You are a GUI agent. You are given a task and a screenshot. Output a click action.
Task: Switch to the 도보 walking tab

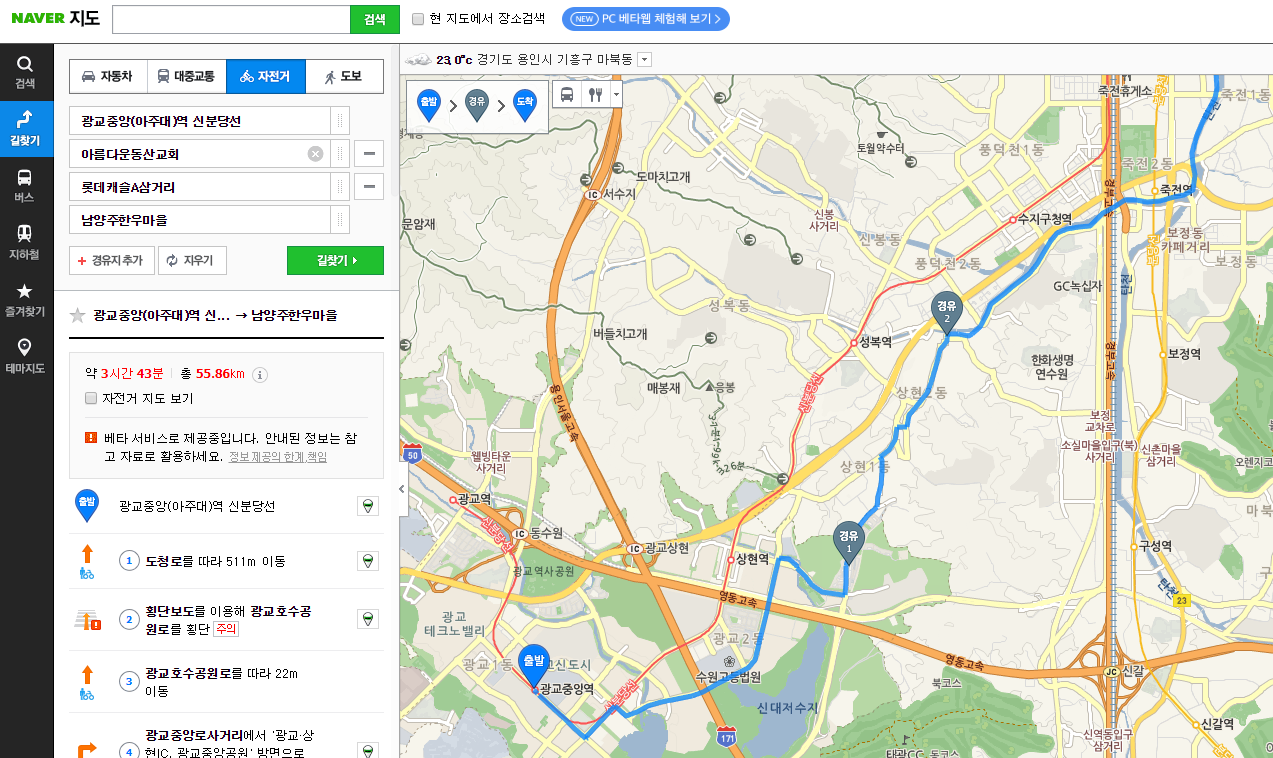coord(344,76)
